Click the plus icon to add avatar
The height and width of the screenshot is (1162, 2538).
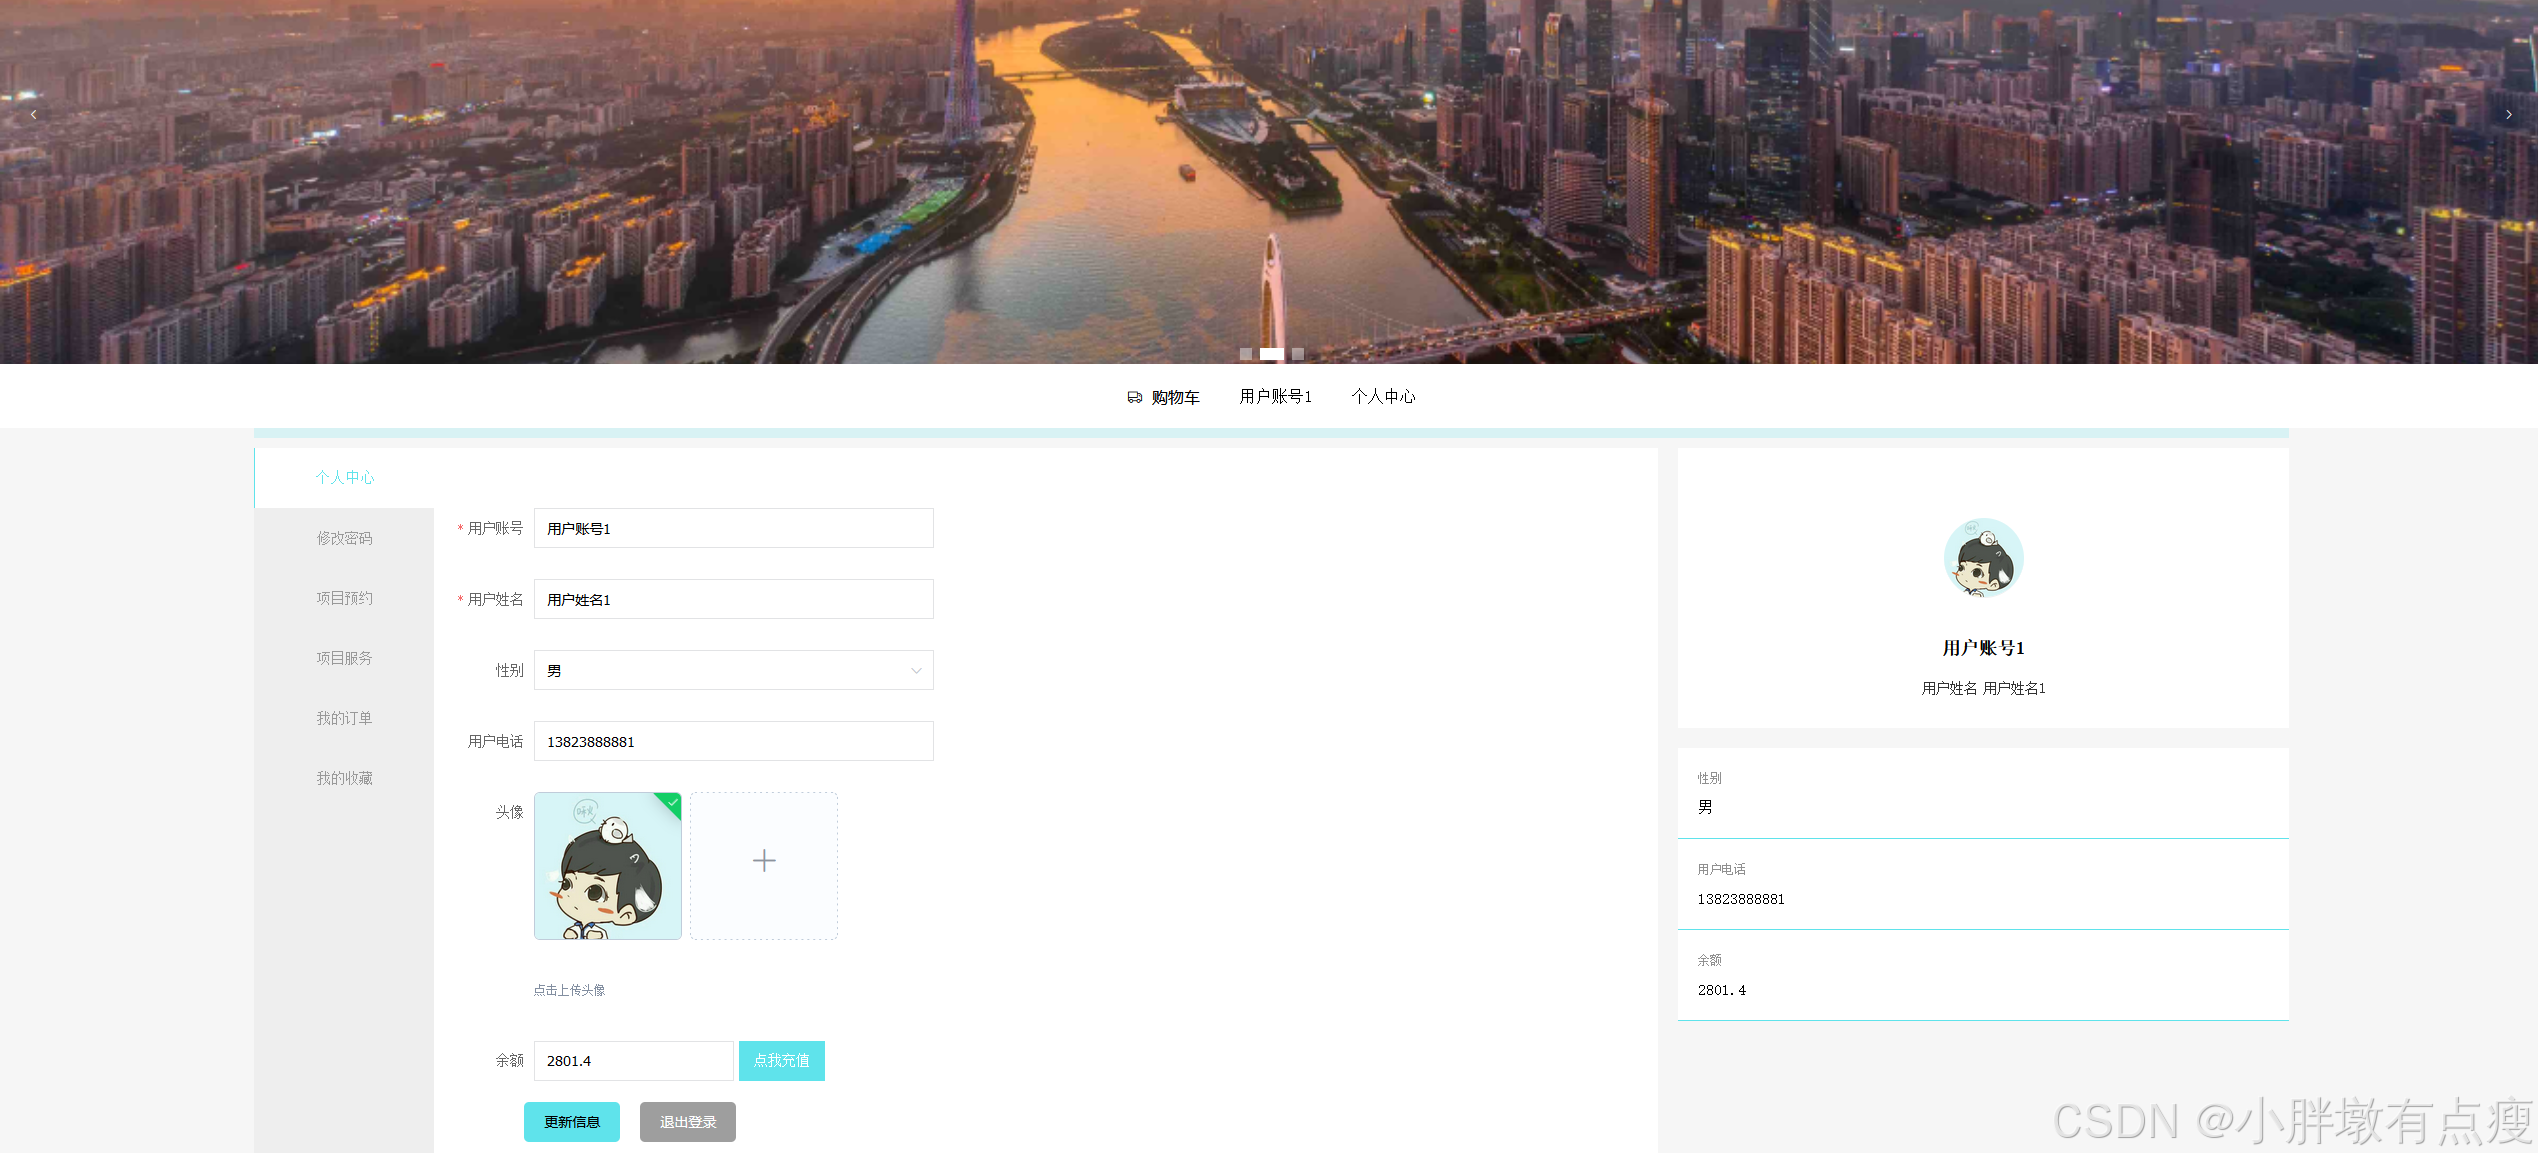click(x=763, y=861)
